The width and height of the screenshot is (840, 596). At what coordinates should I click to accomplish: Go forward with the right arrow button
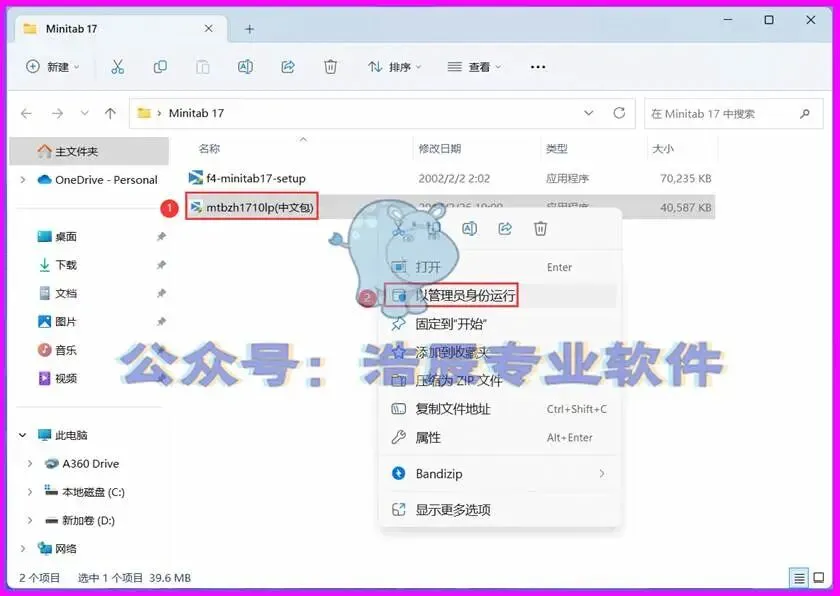click(x=57, y=114)
